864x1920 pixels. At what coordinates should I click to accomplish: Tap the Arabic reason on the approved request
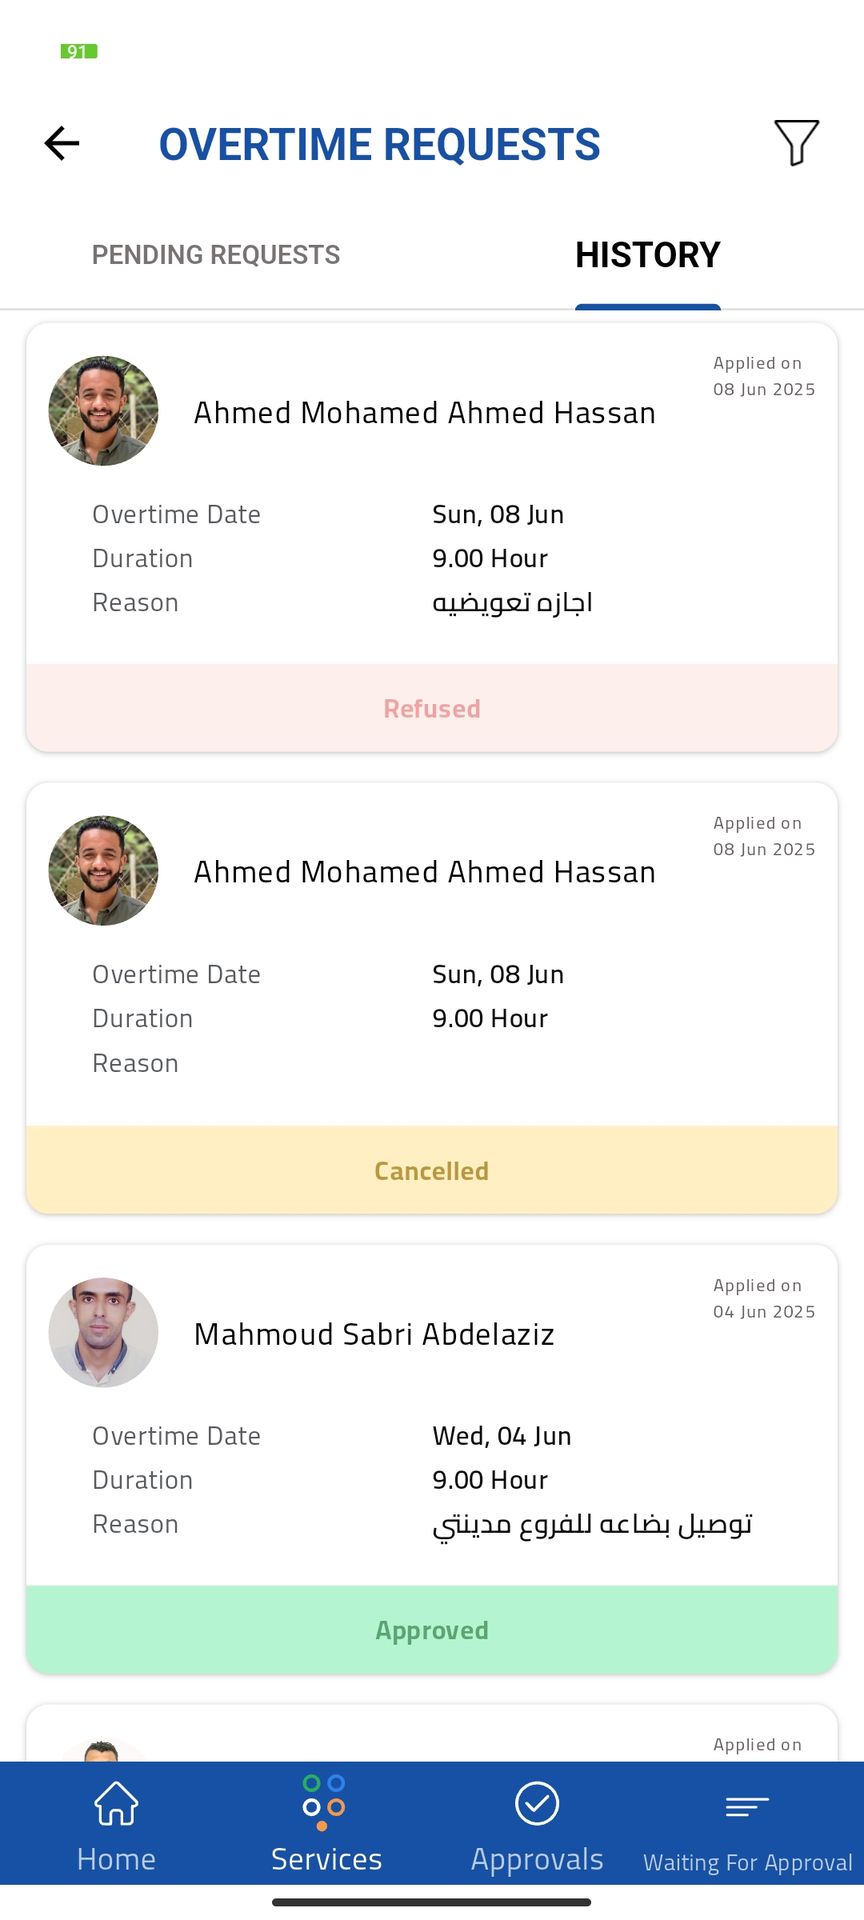tap(592, 1524)
